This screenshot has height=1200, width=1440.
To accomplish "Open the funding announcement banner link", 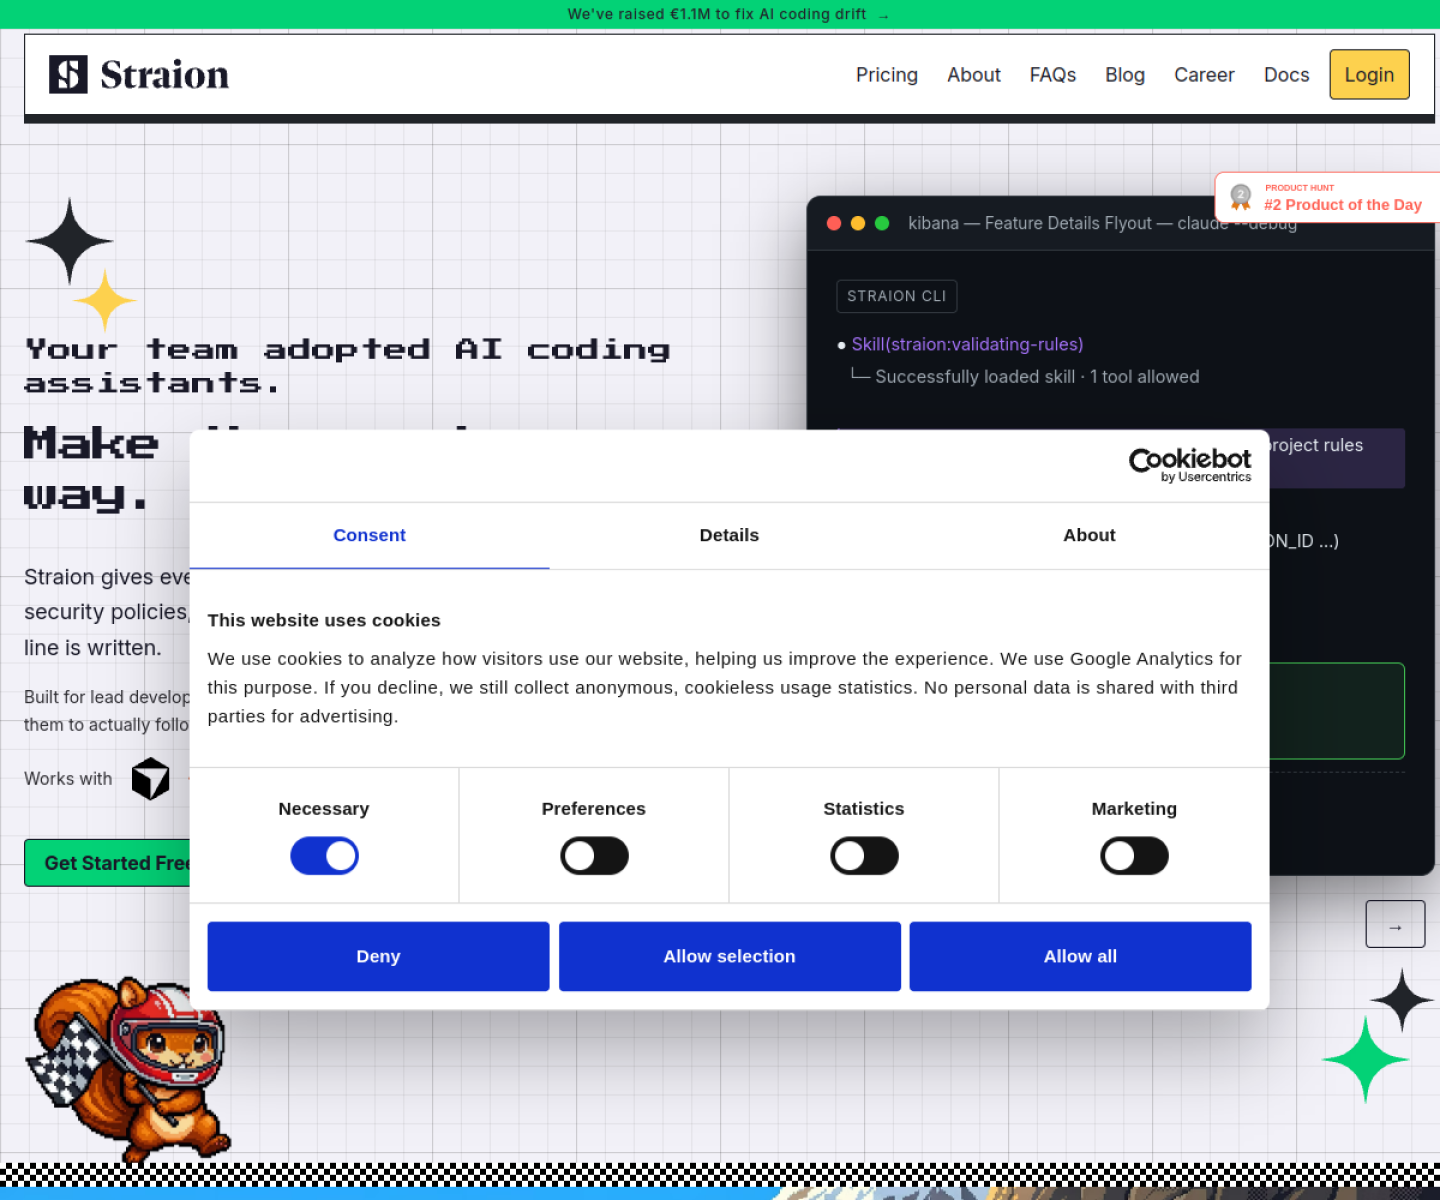I will coord(727,14).
